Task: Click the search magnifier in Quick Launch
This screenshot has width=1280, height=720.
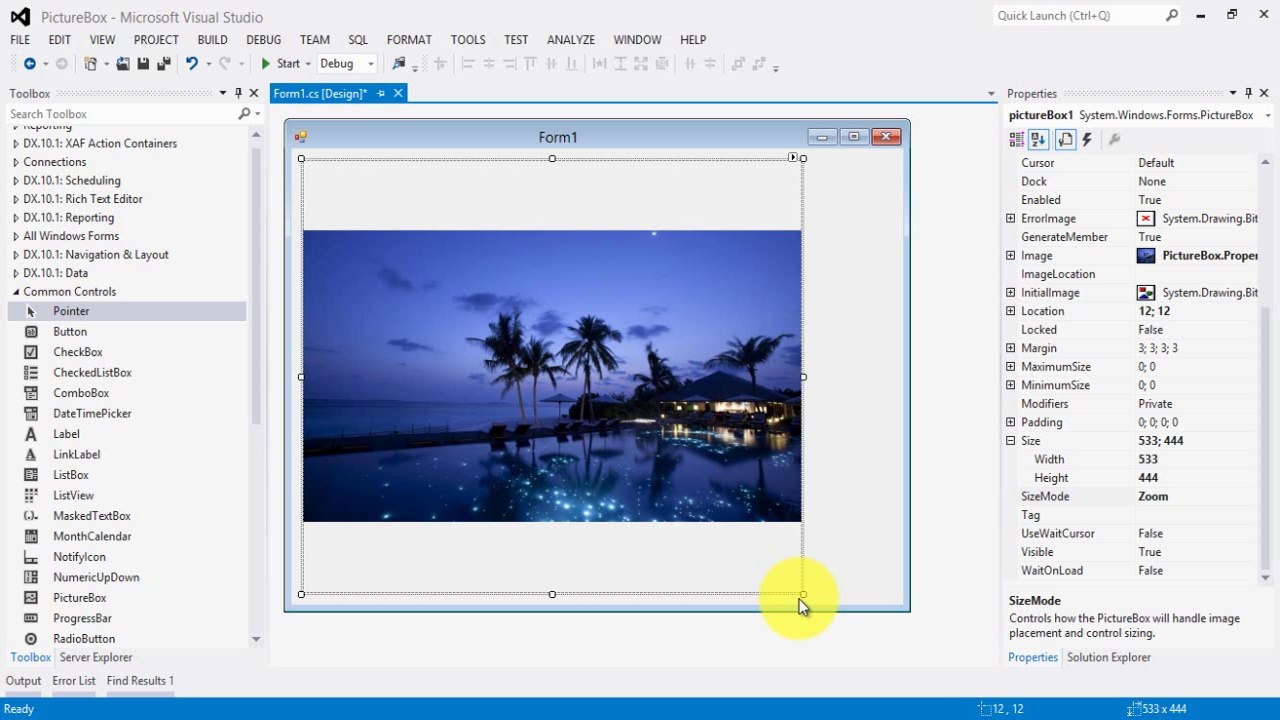Action: 1172,15
